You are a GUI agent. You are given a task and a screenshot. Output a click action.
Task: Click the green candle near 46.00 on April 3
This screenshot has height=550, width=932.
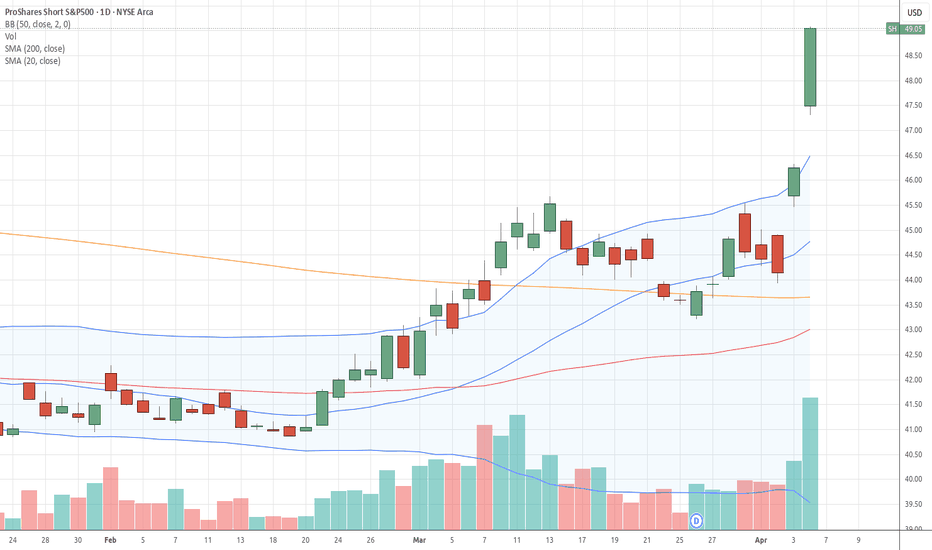794,182
